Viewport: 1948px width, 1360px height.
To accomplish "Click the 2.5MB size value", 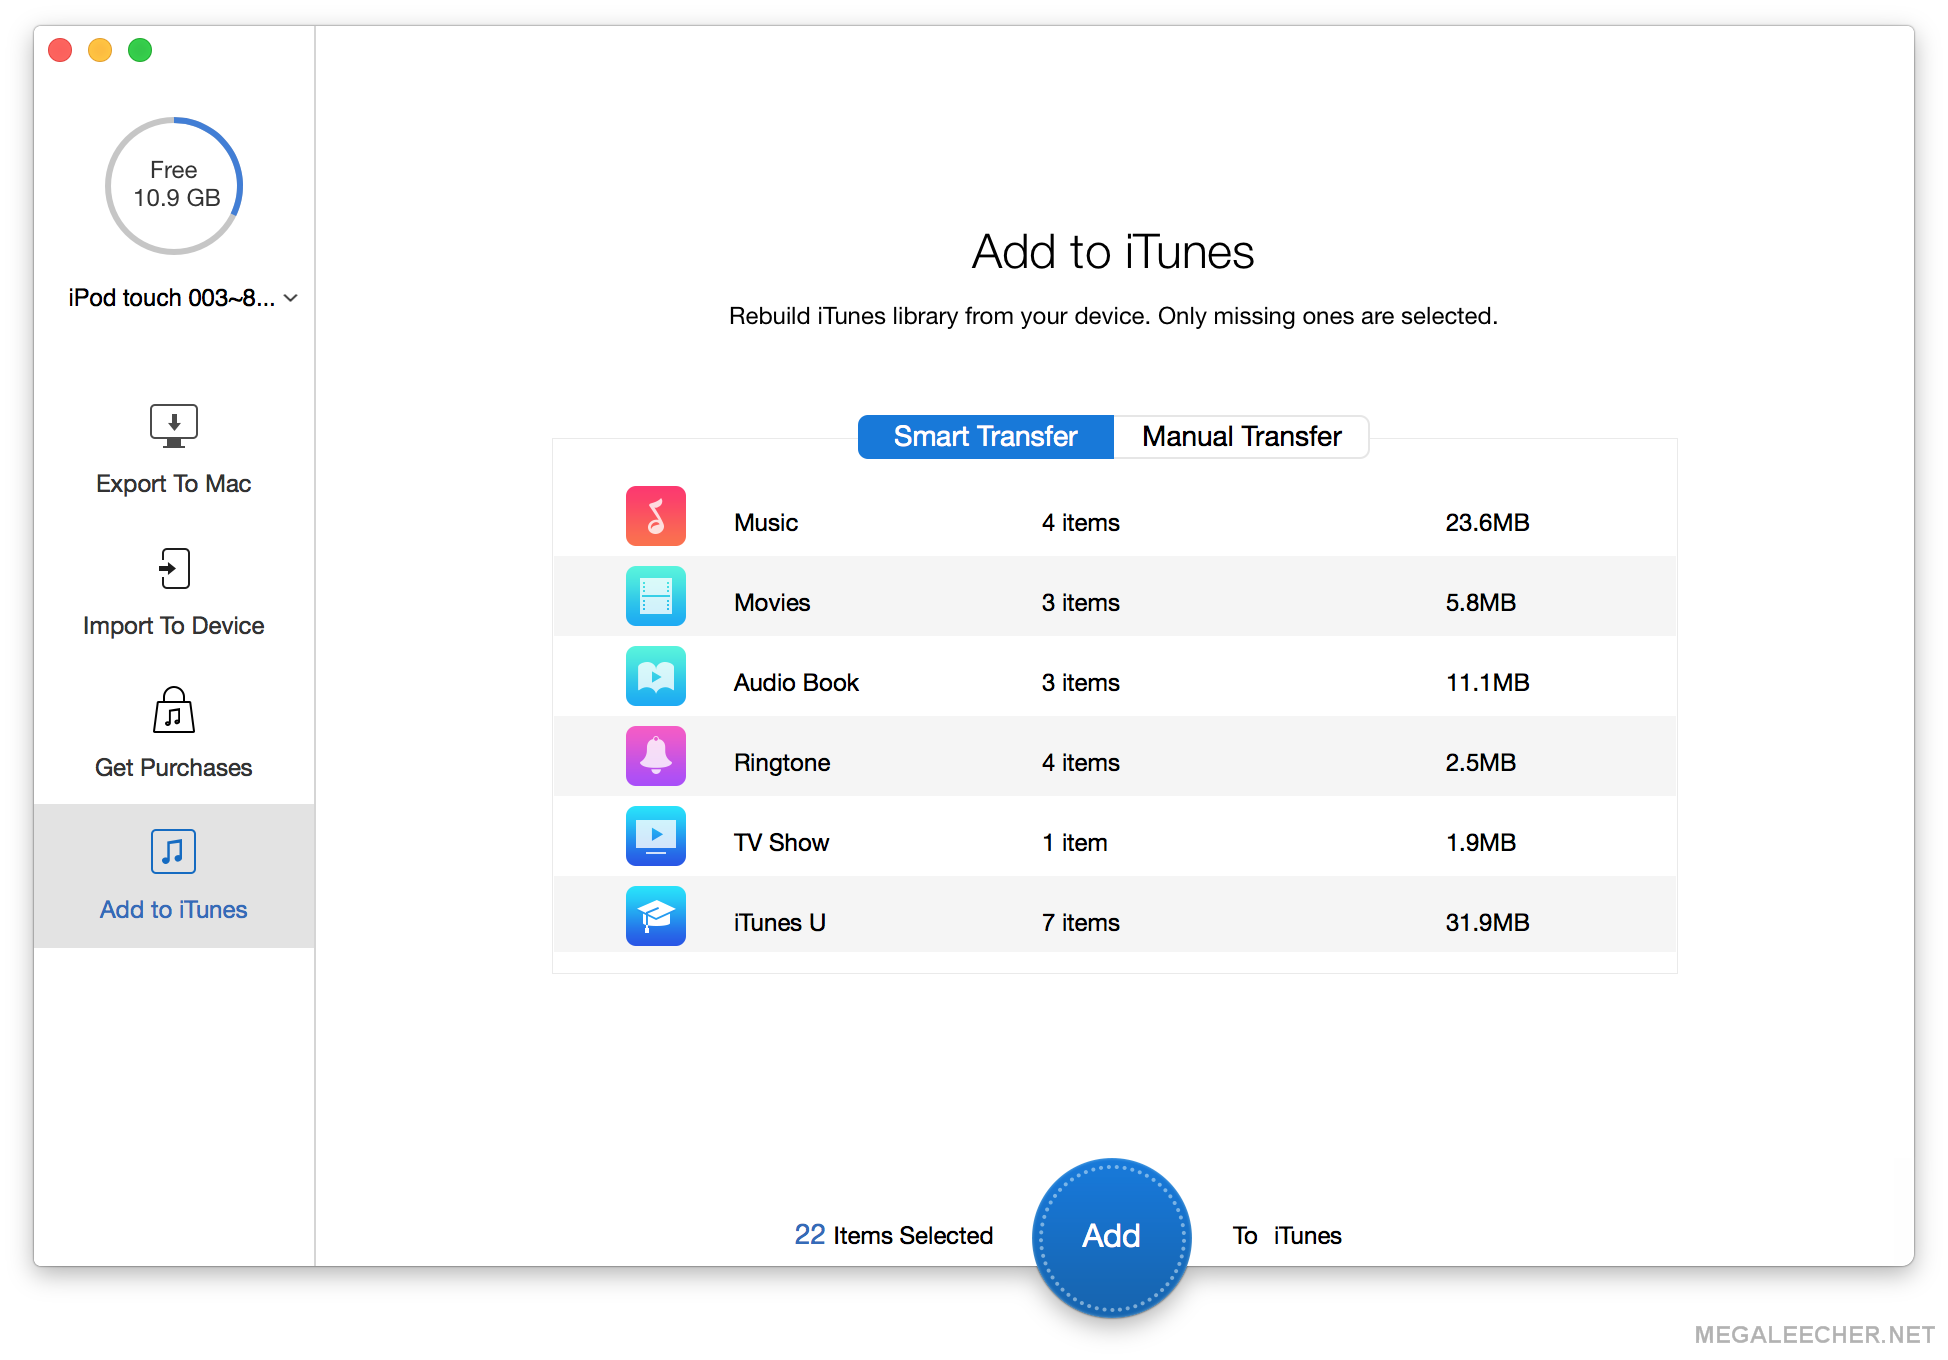I will click(1481, 763).
